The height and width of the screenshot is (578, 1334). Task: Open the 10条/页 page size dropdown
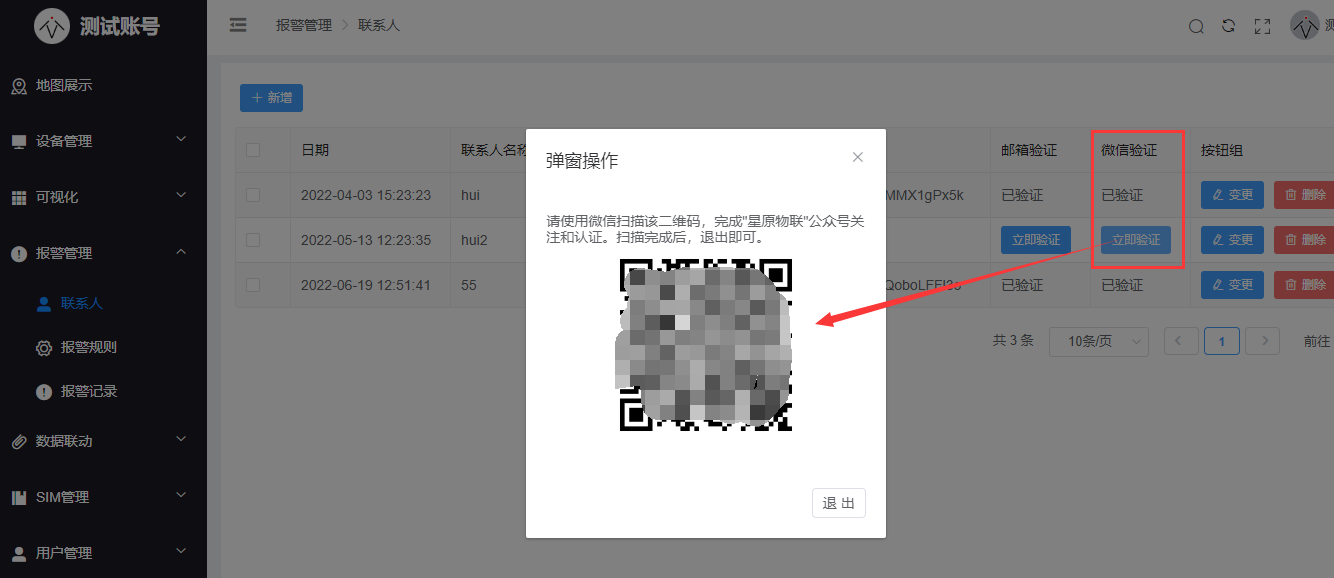click(1098, 341)
